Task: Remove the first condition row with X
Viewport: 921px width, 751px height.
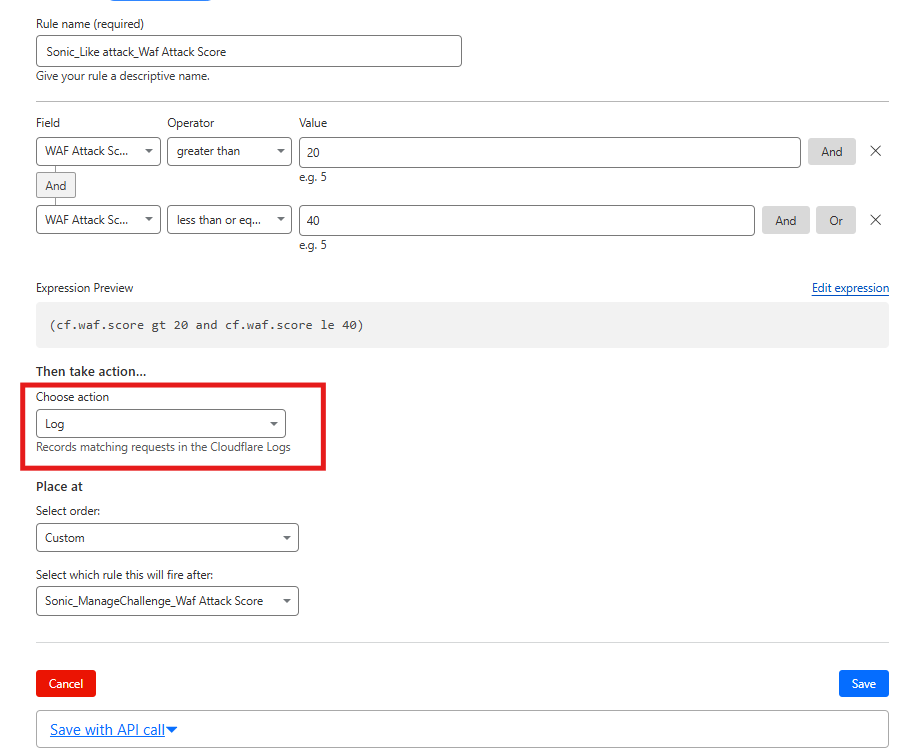Action: pos(875,151)
